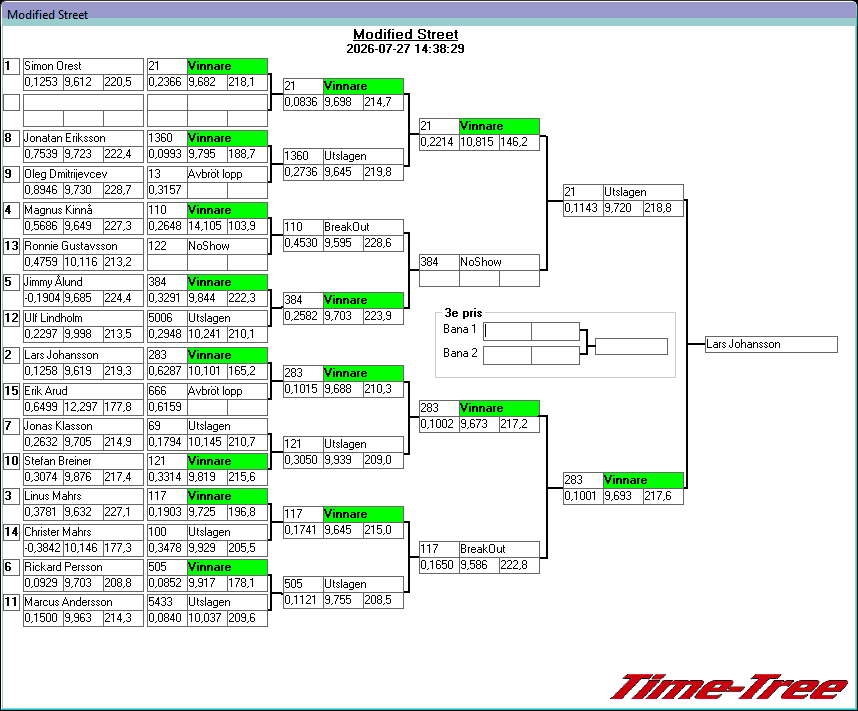This screenshot has width=858, height=711.
Task: Select the Jonatan Eriksson entry
Action: pyautogui.click(x=83, y=138)
